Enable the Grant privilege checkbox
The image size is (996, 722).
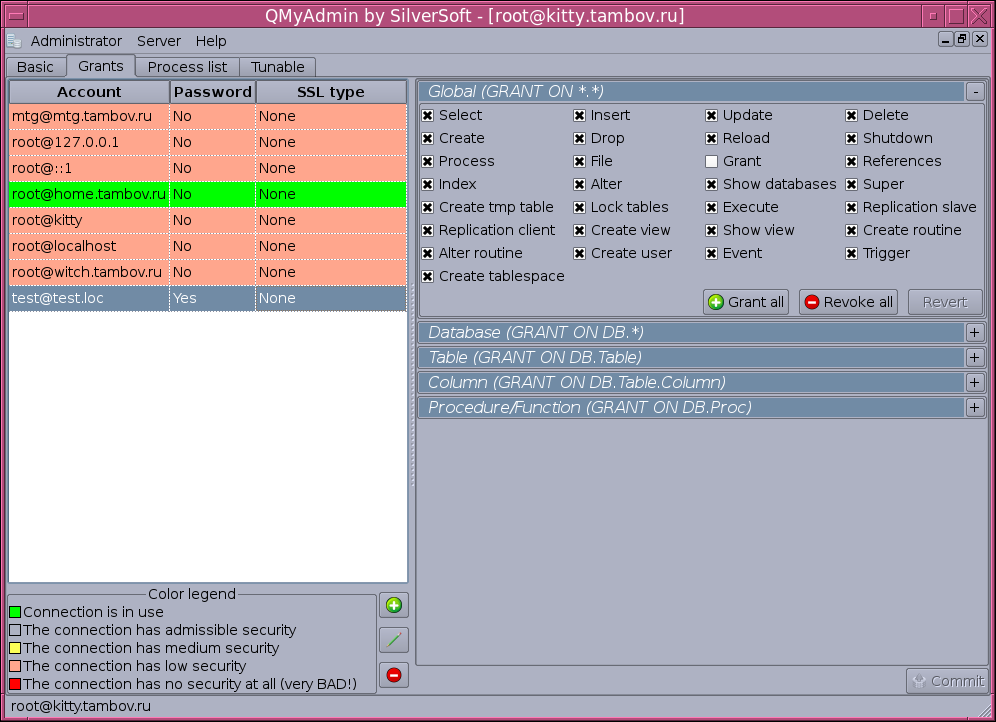coord(711,161)
